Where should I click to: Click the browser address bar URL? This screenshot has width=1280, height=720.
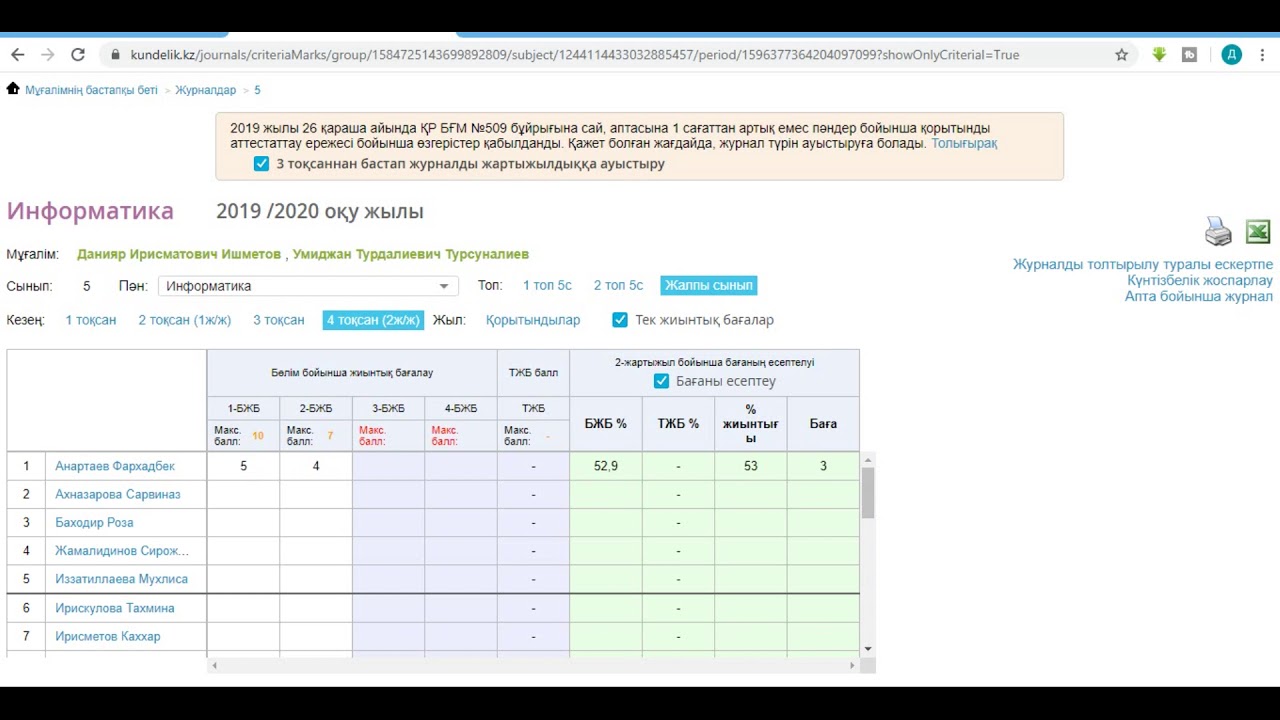click(x=575, y=55)
